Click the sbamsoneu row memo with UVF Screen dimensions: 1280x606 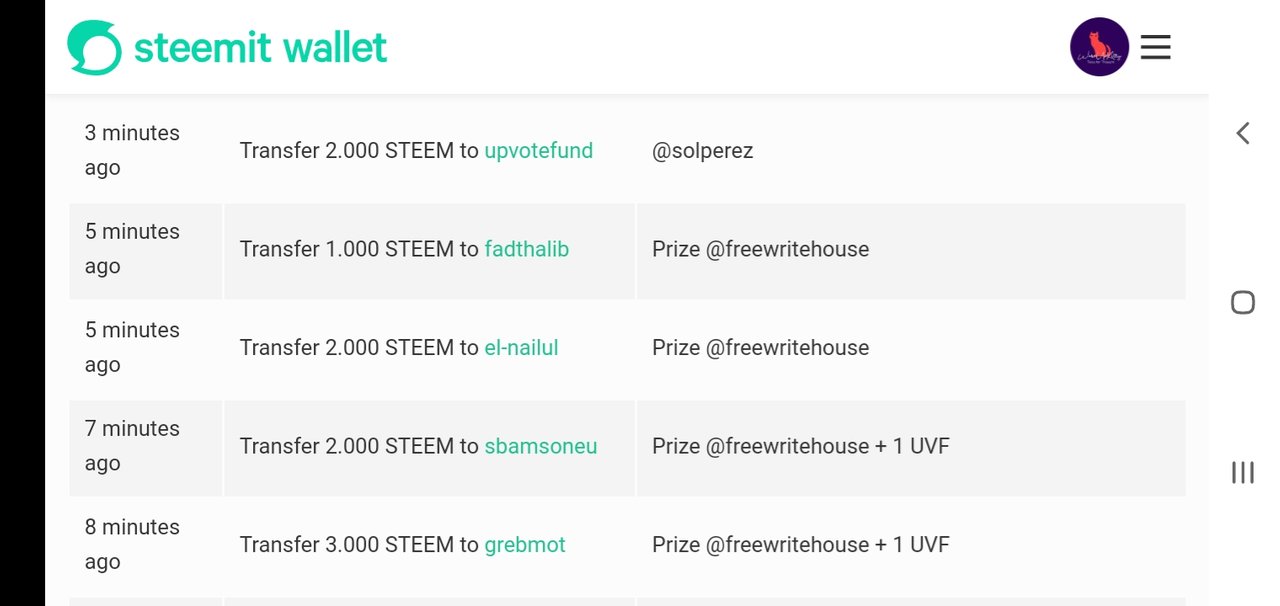point(800,446)
